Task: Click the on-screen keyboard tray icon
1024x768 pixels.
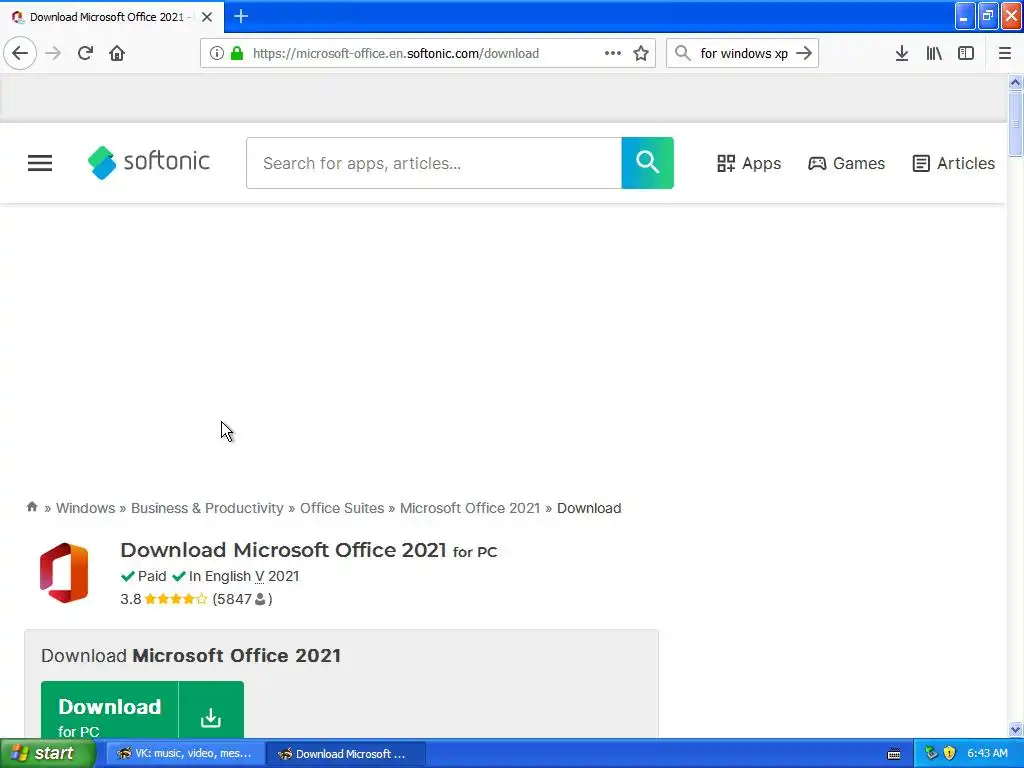Action: (x=894, y=754)
